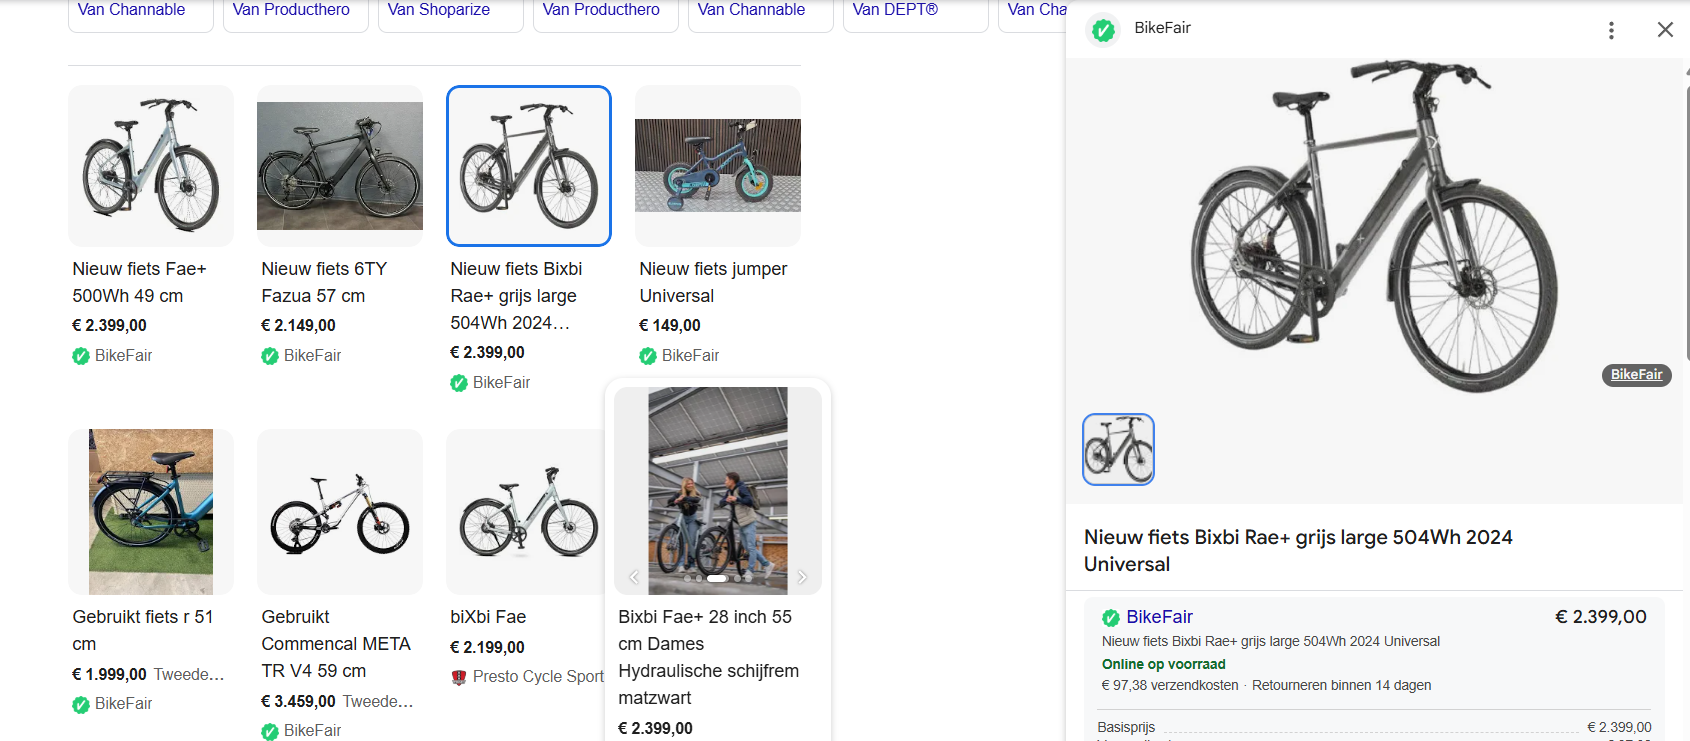1690x741 pixels.
Task: Go to previous image in Bixbi Fae+ carousel
Action: point(633,577)
